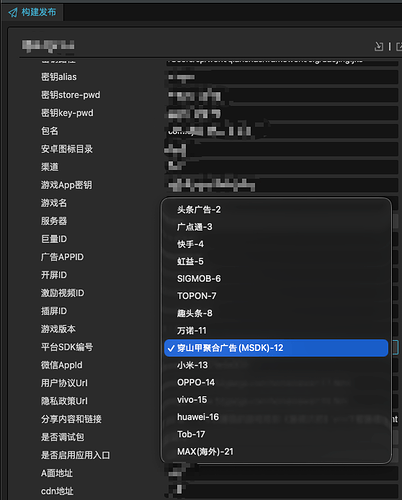Click the 密钥alias input field
This screenshot has width=402, height=500.
click(x=282, y=77)
